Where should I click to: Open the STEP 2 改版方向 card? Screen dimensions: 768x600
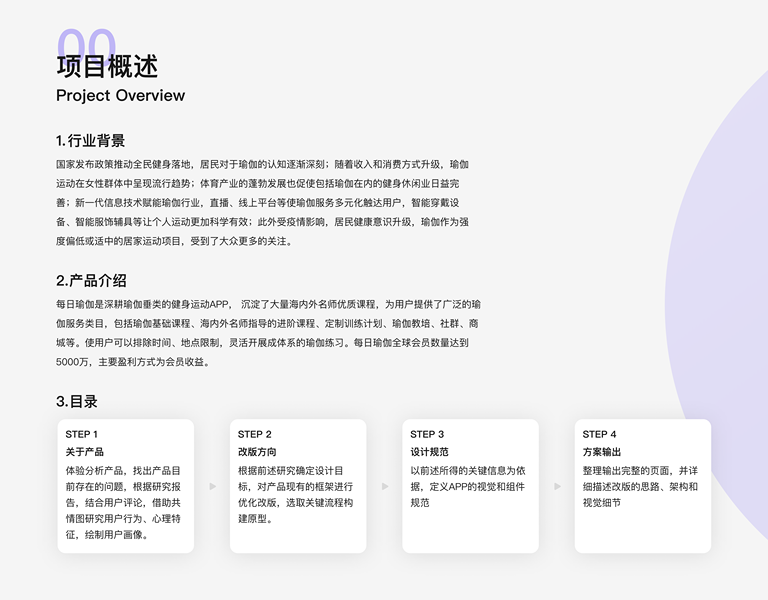pos(298,486)
